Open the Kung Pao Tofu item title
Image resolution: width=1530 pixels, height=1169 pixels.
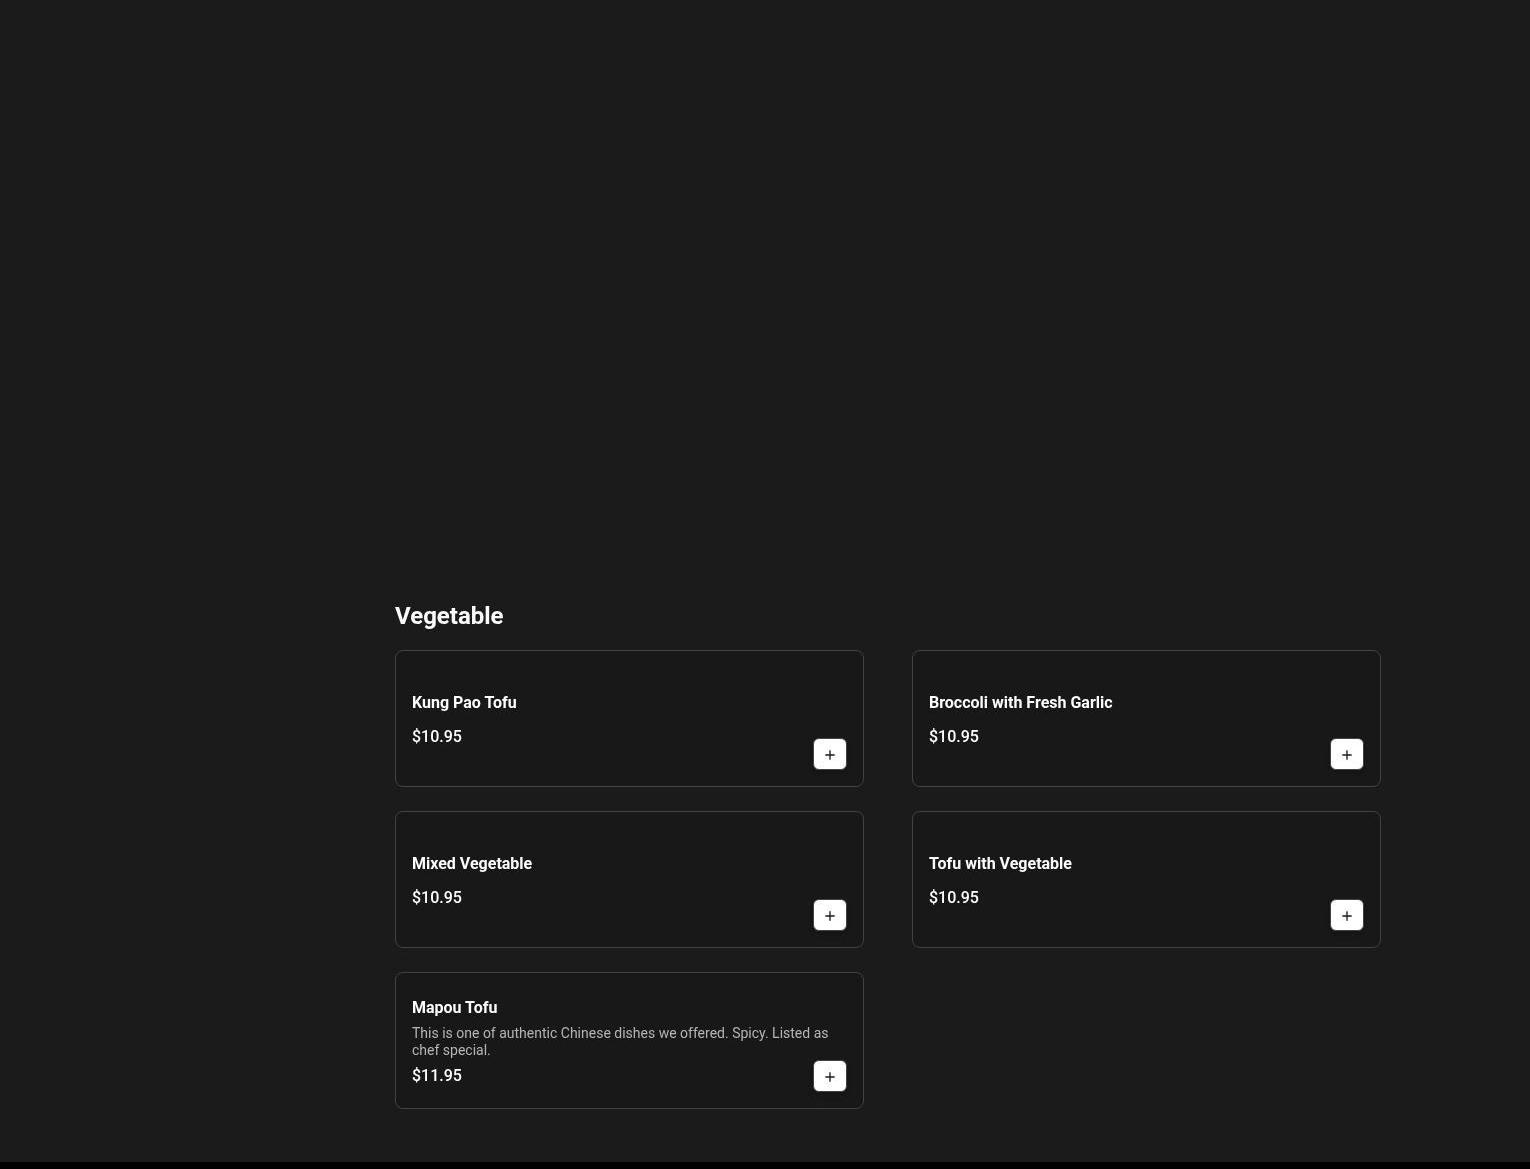click(x=464, y=702)
